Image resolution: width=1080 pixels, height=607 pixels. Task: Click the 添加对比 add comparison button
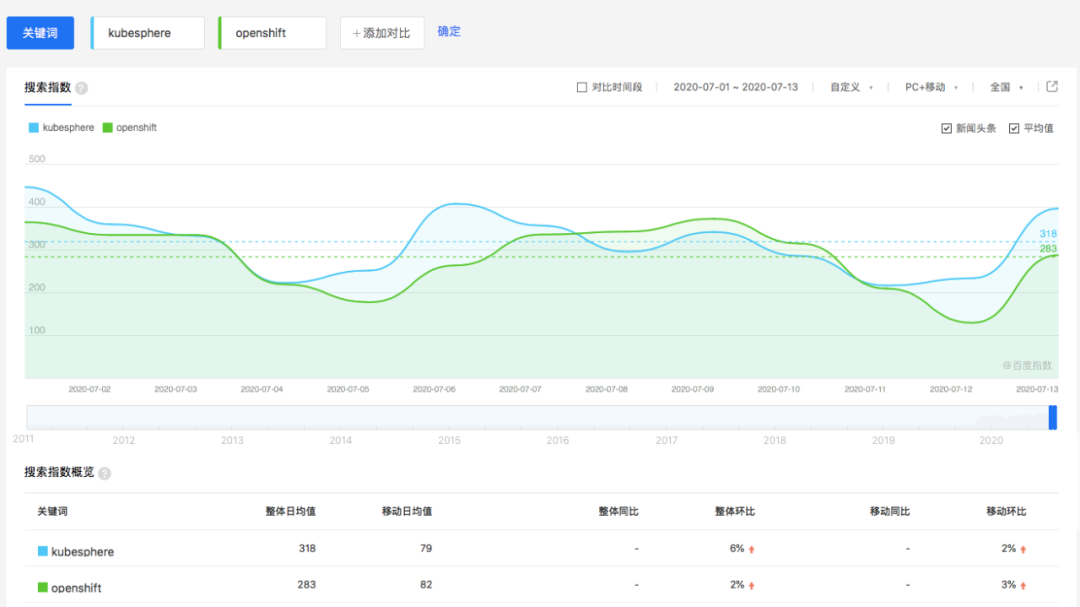[x=382, y=33]
